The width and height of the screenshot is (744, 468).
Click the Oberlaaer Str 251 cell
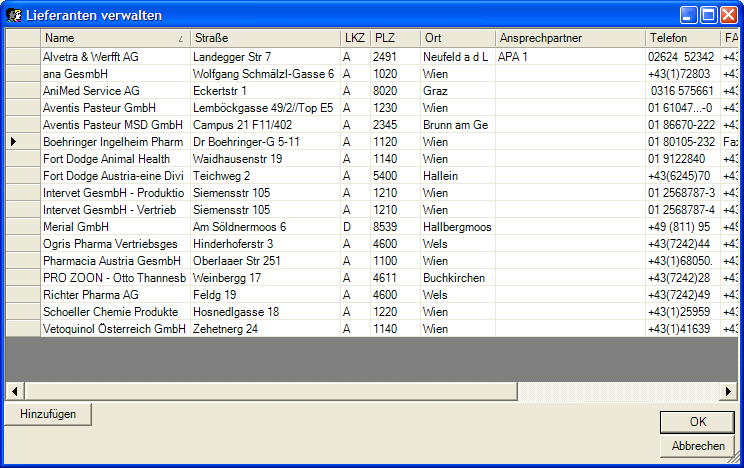click(x=265, y=261)
